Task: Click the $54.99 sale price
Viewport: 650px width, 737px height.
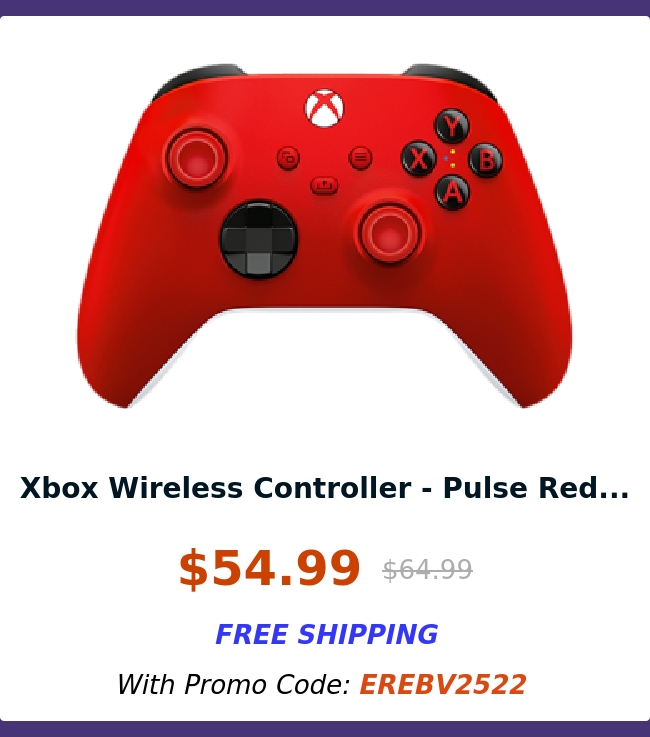Action: point(269,568)
